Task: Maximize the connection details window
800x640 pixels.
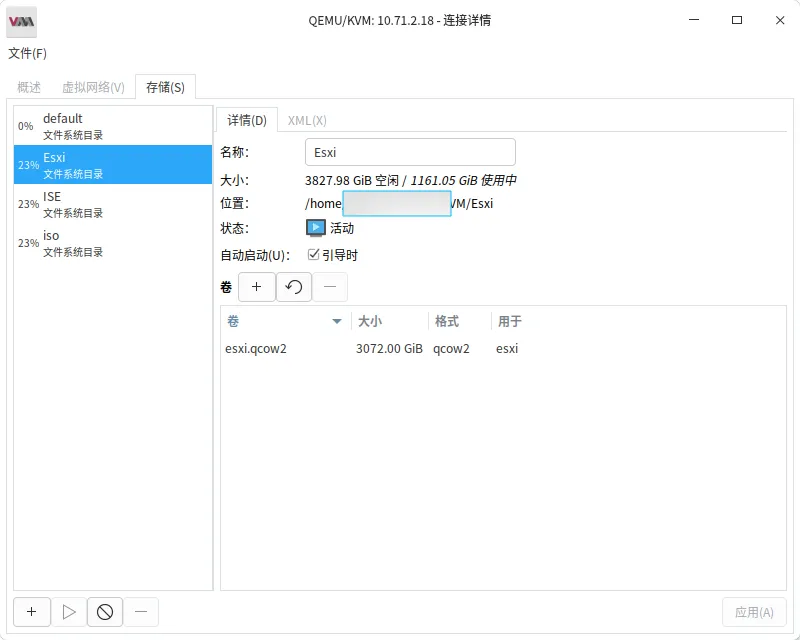Action: pyautogui.click(x=737, y=20)
